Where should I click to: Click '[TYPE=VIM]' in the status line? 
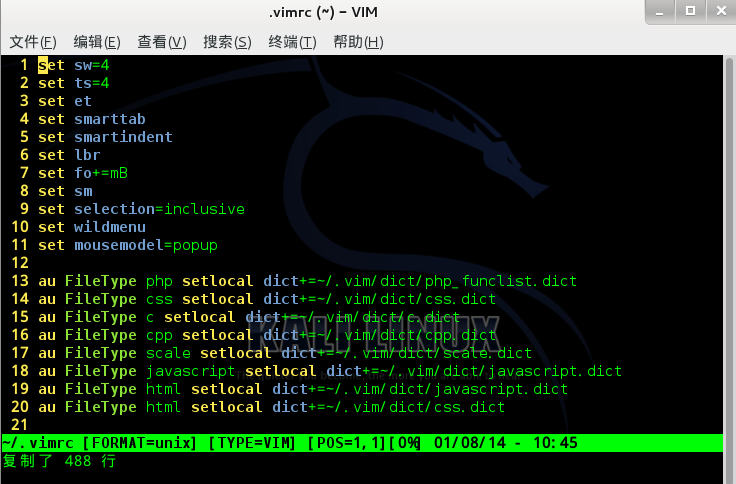point(252,443)
